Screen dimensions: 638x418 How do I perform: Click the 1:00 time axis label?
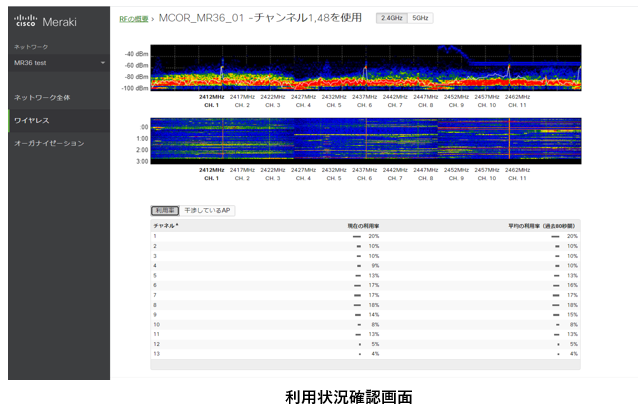pyautogui.click(x=142, y=138)
